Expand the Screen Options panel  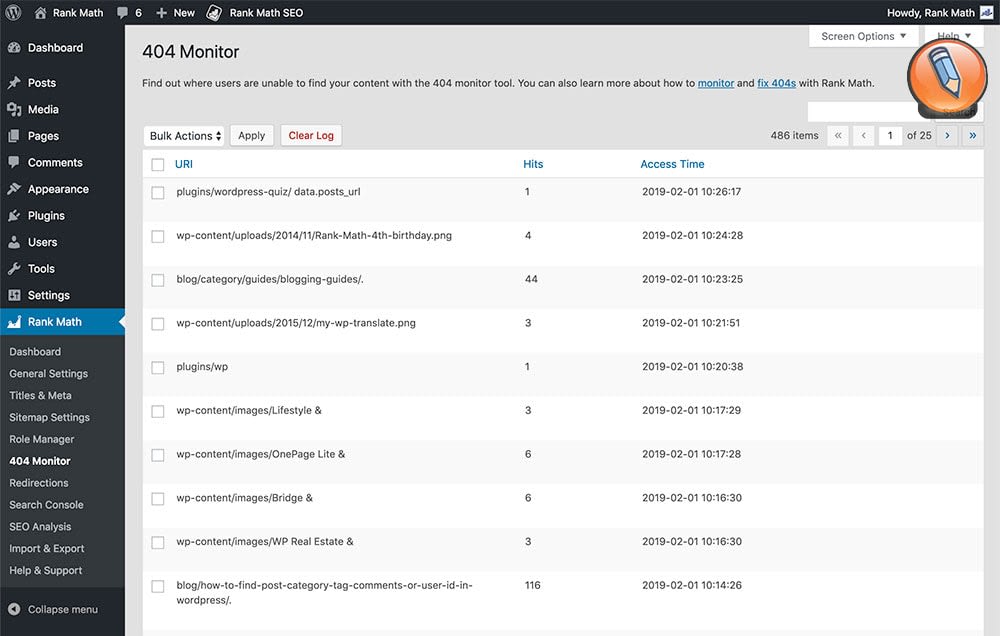click(x=864, y=36)
